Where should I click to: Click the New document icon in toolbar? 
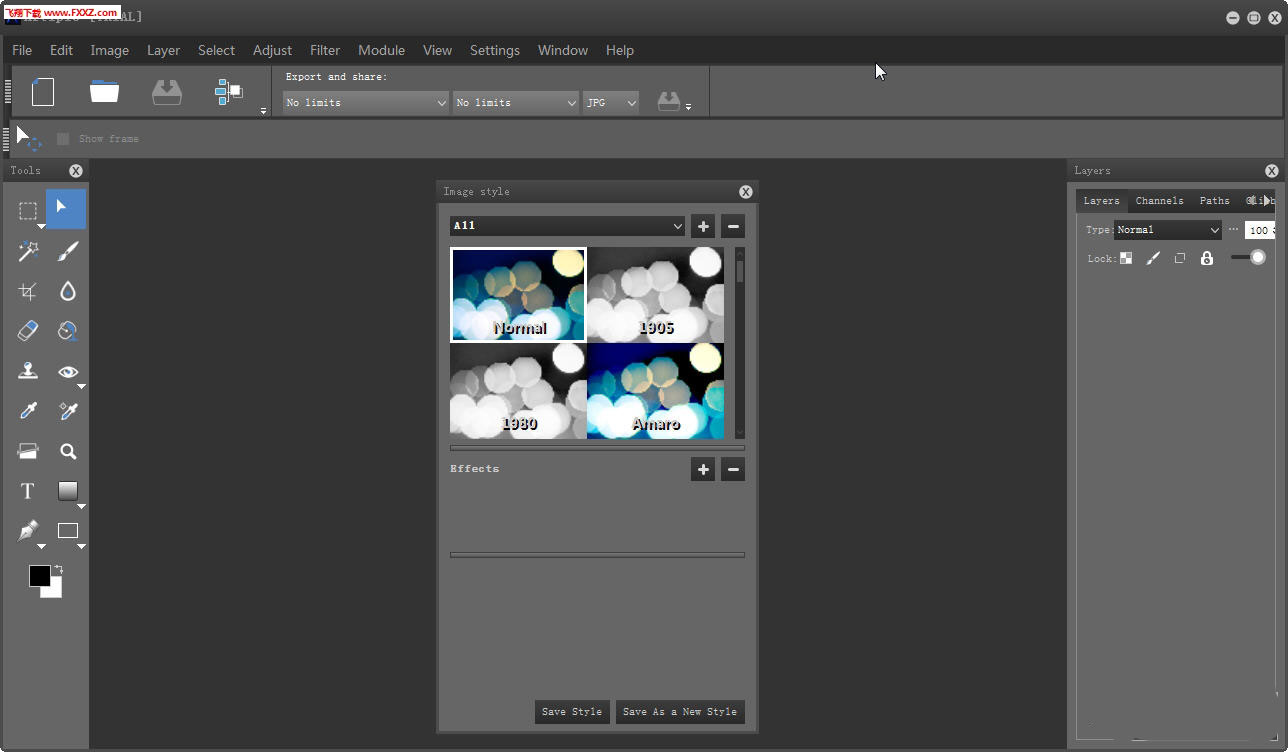pyautogui.click(x=43, y=92)
